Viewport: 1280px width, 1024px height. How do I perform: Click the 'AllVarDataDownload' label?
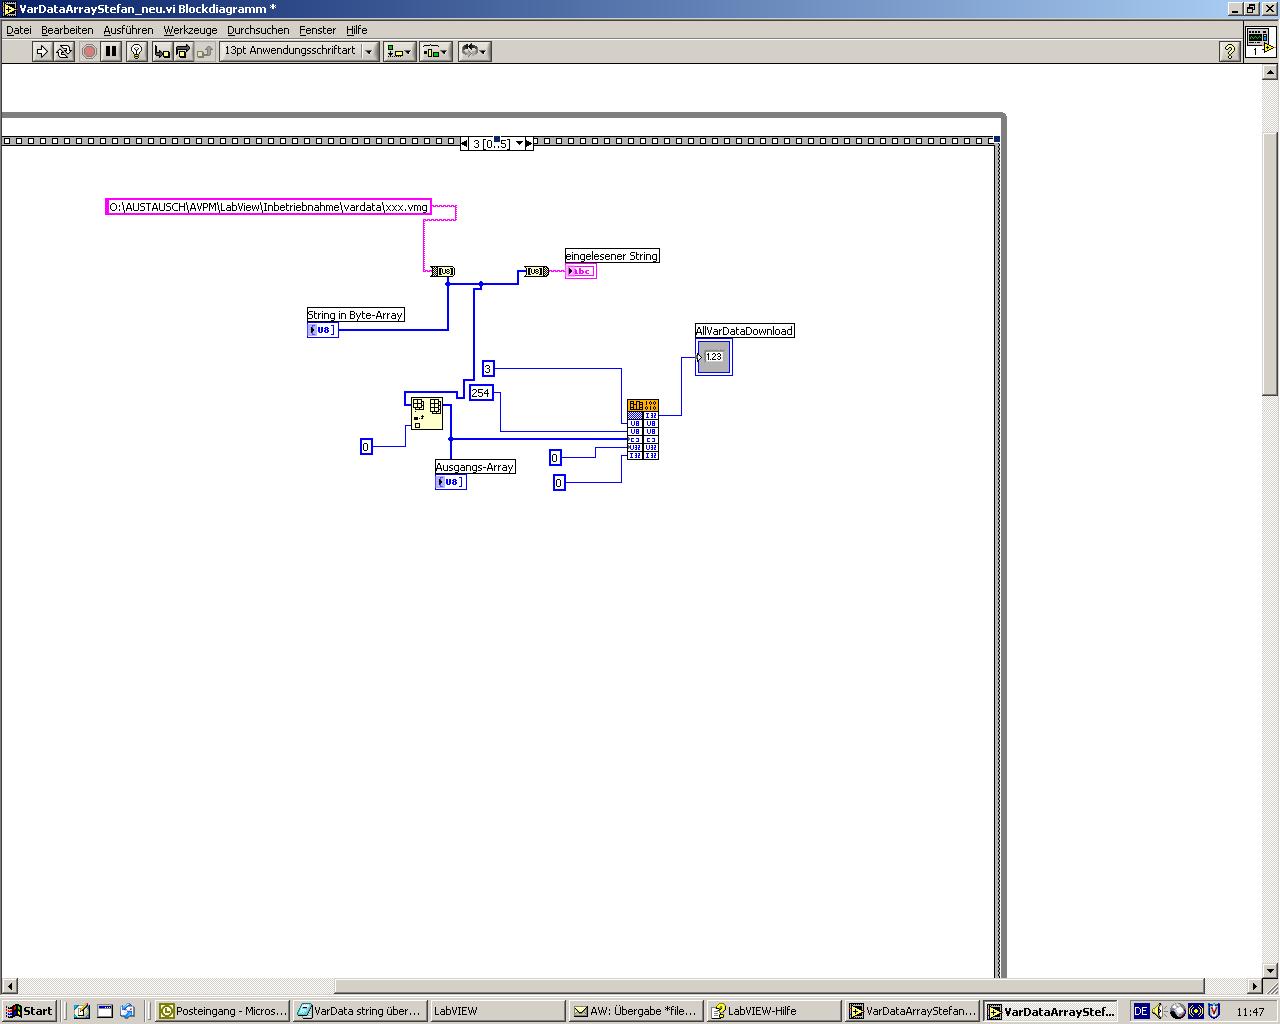(x=745, y=331)
